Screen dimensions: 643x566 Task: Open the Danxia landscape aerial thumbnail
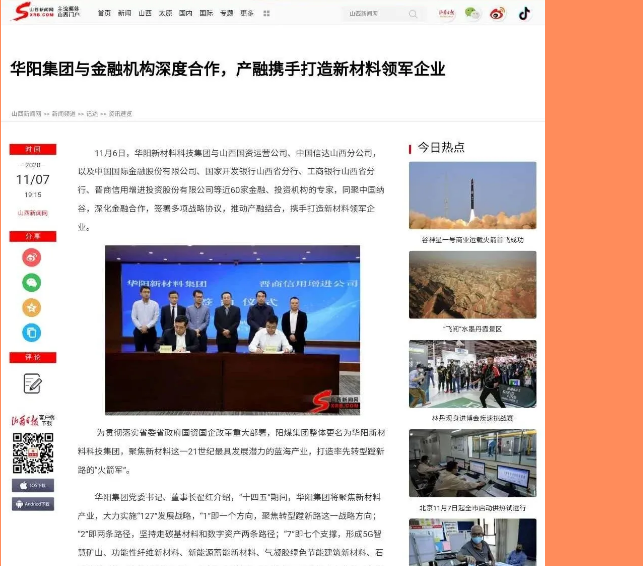click(x=472, y=285)
